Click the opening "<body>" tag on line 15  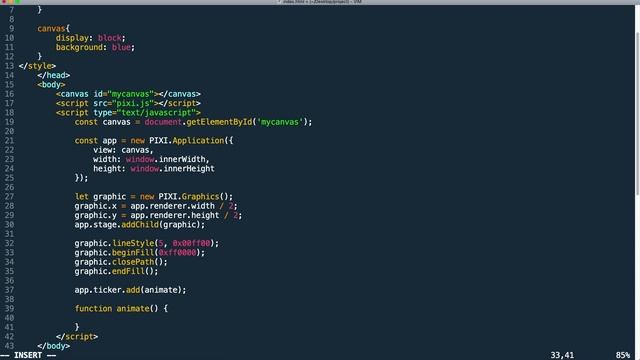click(51, 85)
